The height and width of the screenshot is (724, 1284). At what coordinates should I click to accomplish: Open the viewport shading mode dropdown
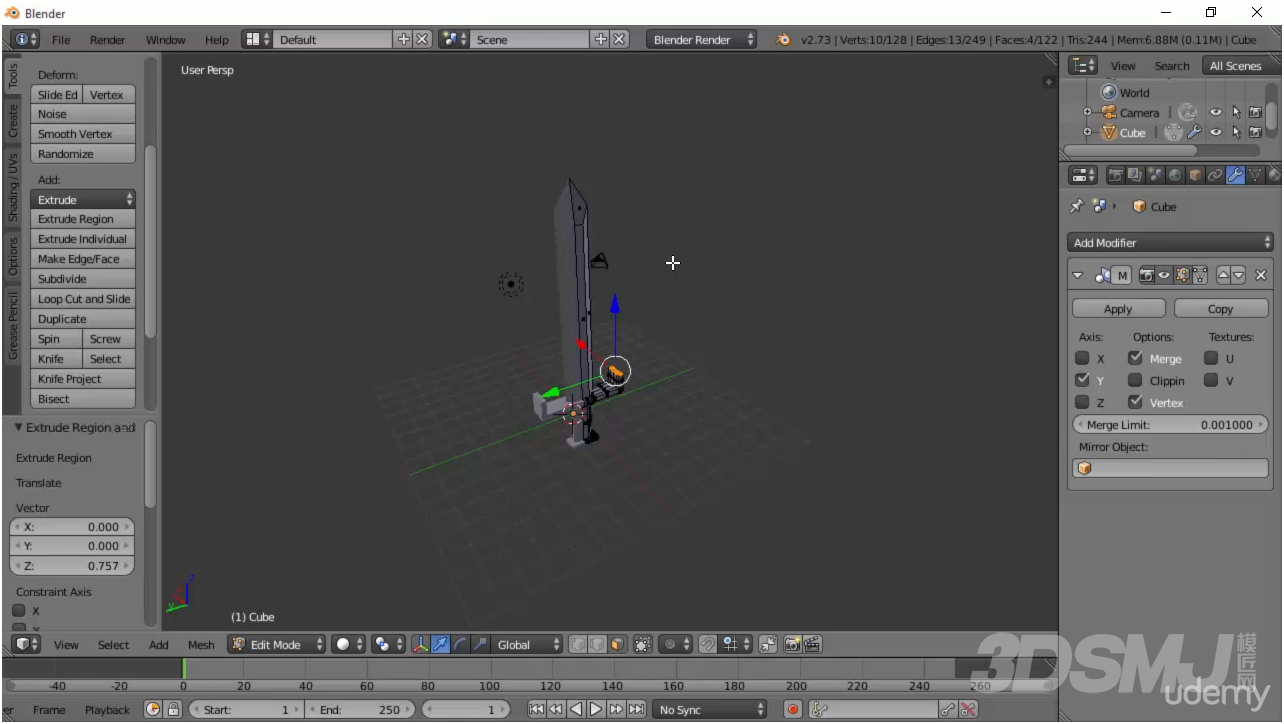(348, 644)
